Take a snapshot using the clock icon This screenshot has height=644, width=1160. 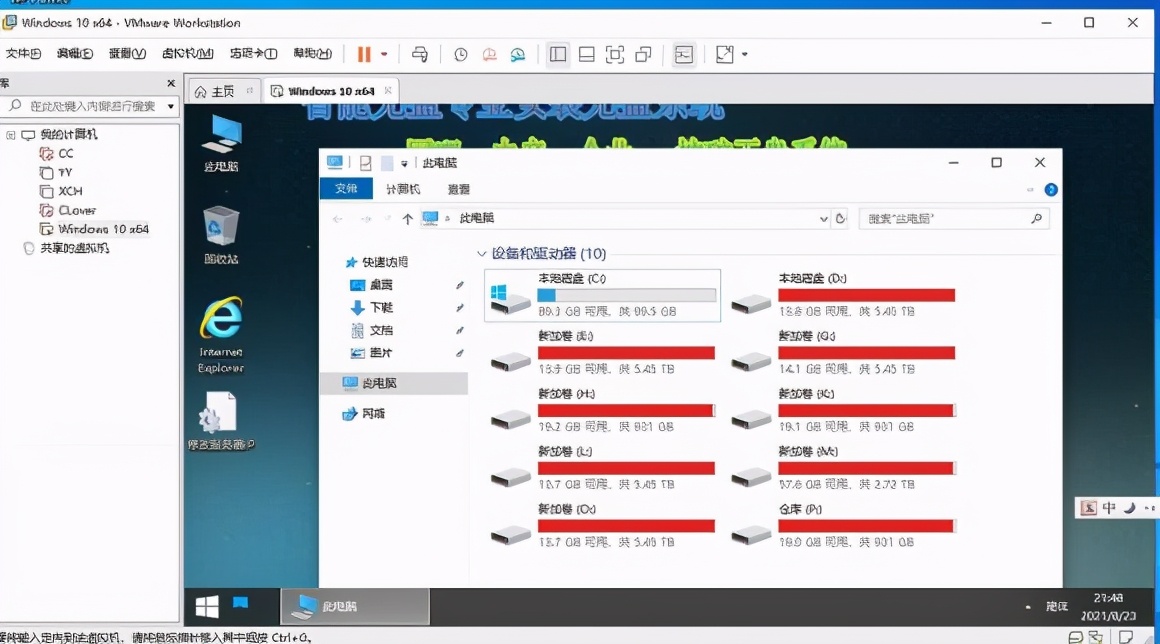click(x=460, y=54)
